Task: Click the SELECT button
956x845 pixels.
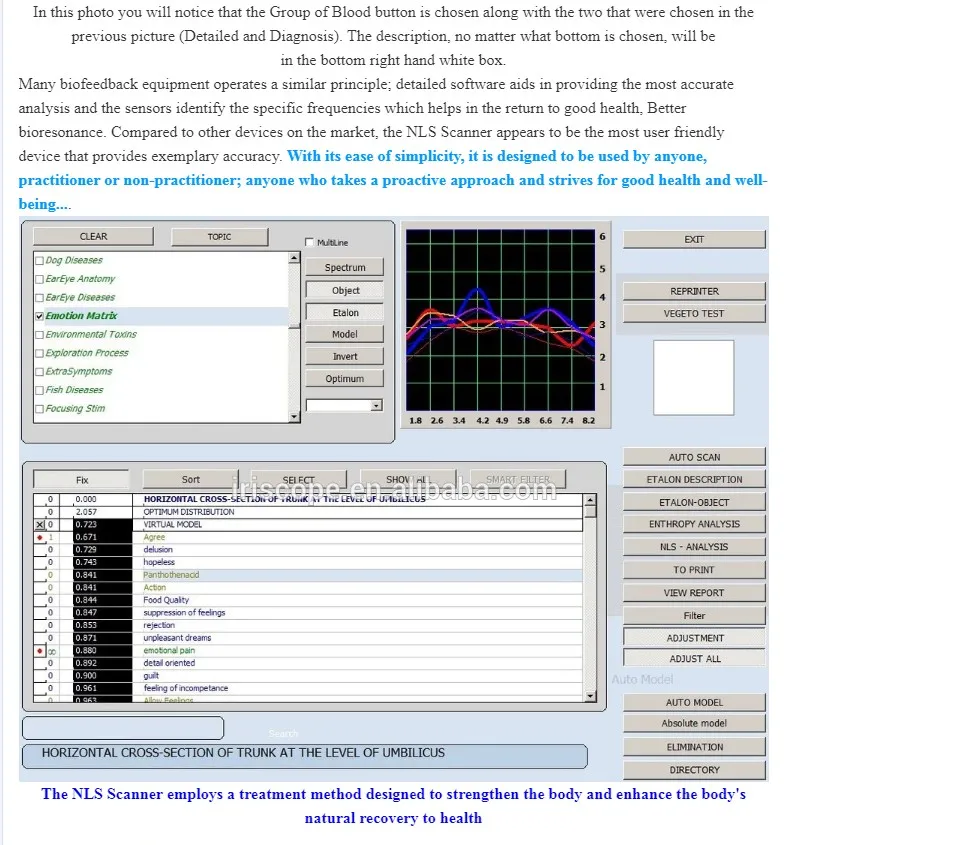Action: (x=299, y=480)
